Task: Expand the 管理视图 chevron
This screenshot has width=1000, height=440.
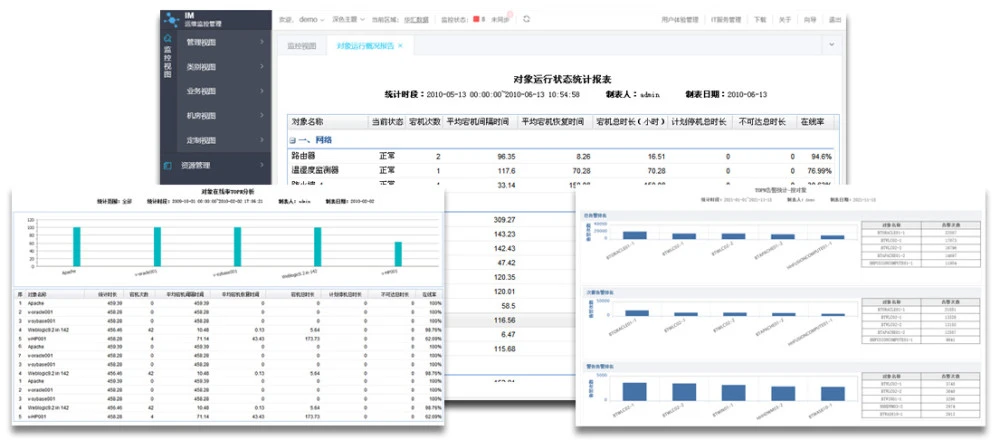Action: [x=261, y=42]
